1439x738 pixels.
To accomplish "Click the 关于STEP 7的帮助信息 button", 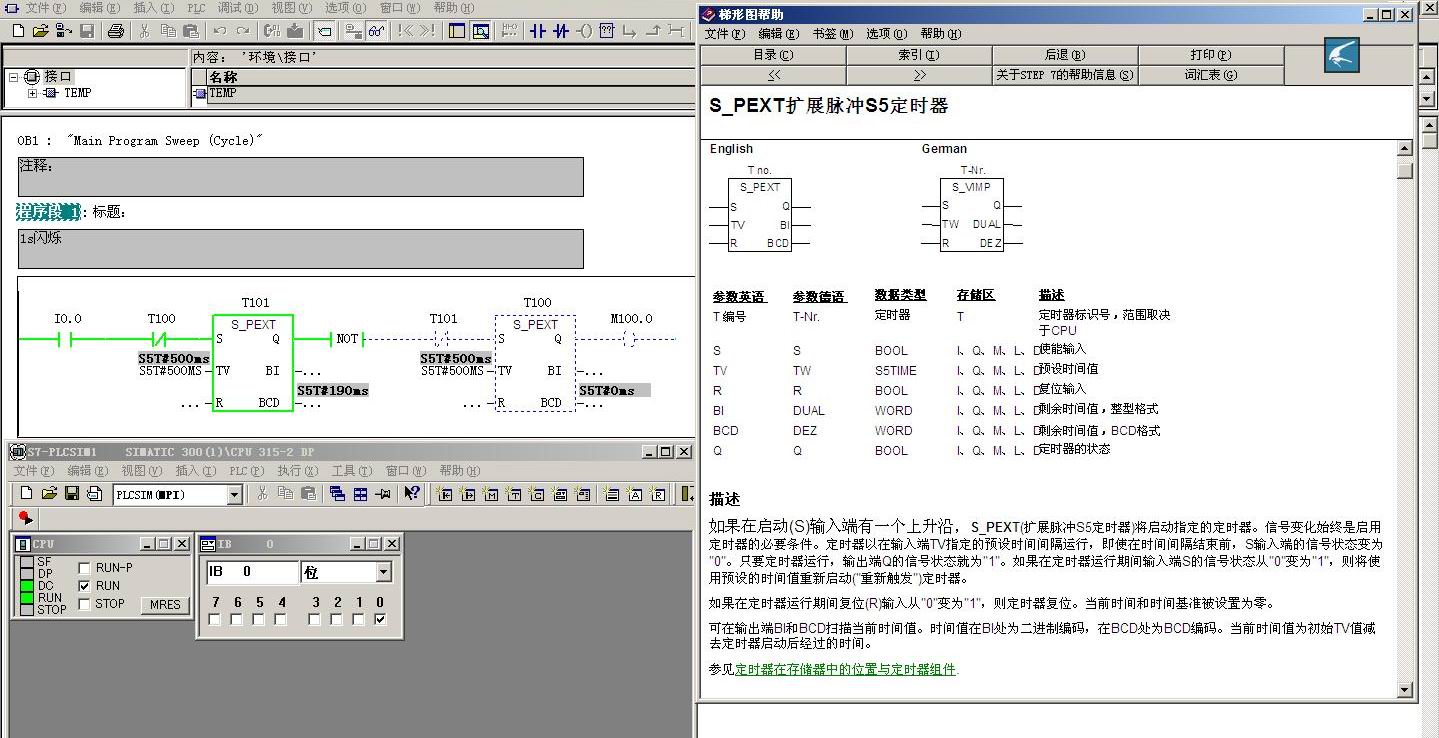I will tap(1065, 75).
